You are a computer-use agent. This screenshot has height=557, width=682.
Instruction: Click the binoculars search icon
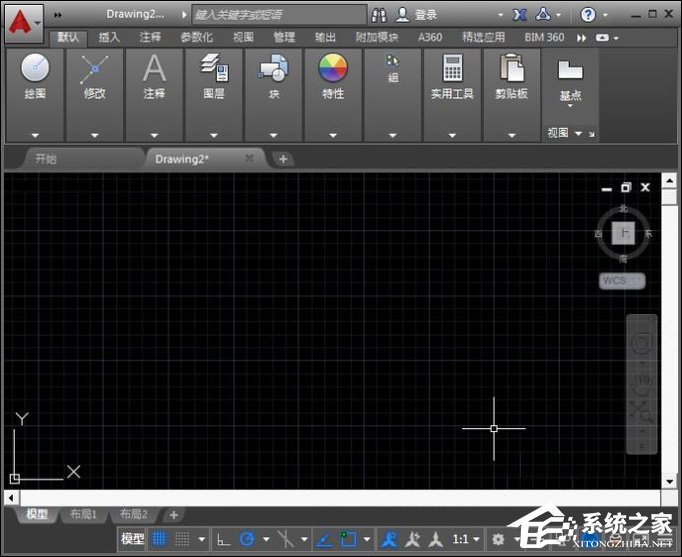click(x=379, y=15)
